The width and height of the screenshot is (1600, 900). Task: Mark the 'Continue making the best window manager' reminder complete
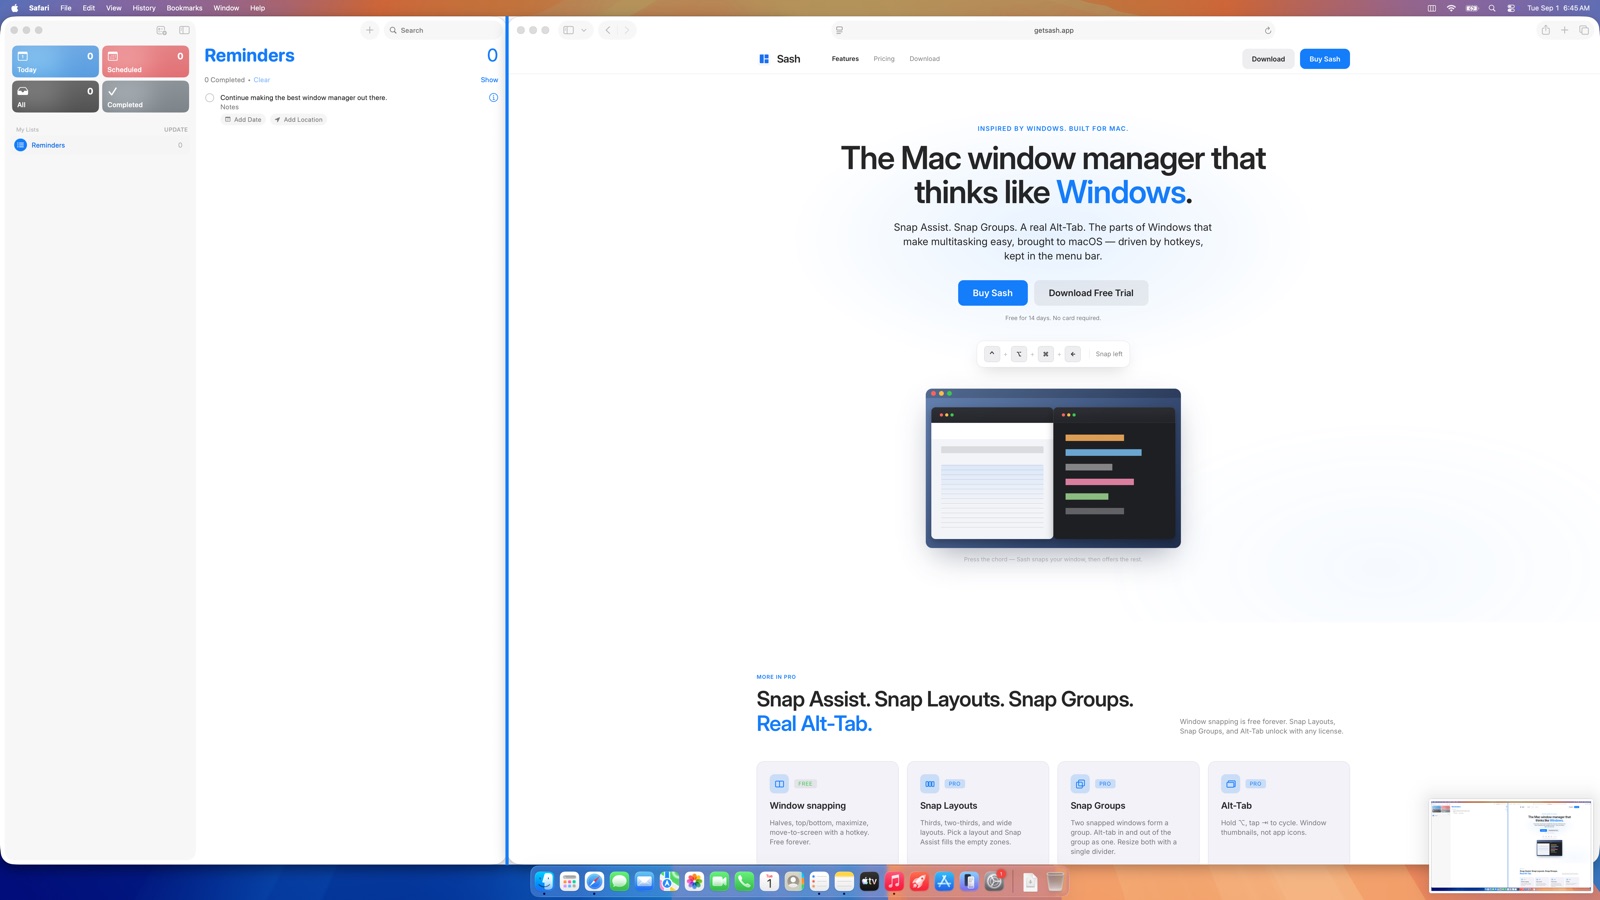(x=210, y=98)
